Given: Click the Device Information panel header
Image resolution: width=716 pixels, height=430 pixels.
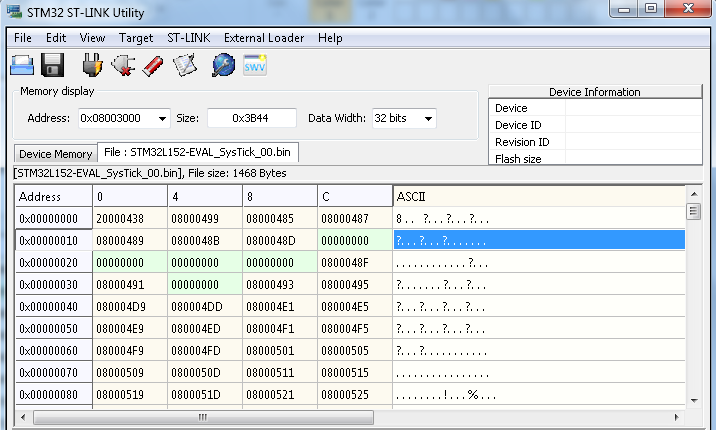Looking at the screenshot, I should 595,92.
